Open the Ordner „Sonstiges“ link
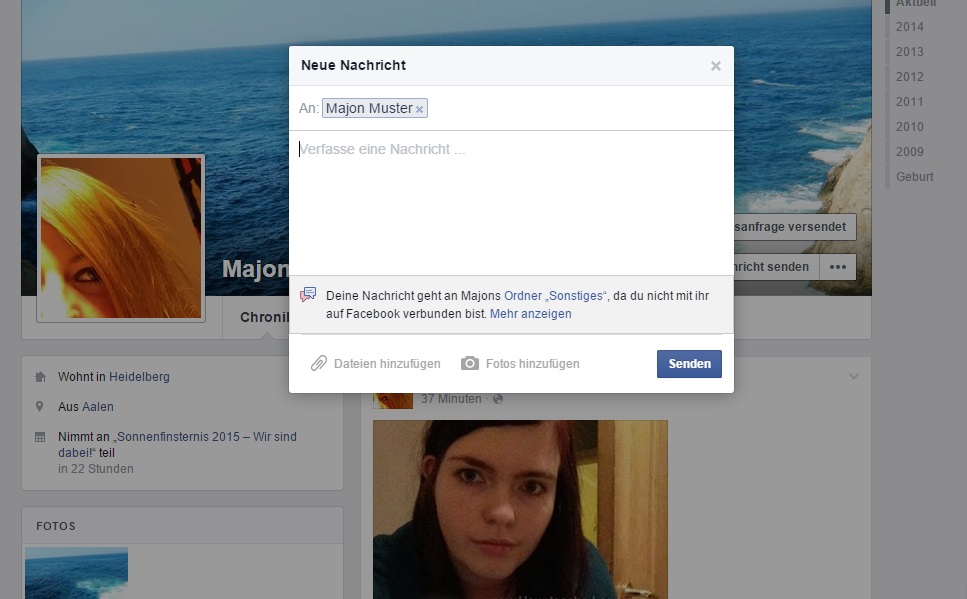 click(555, 296)
